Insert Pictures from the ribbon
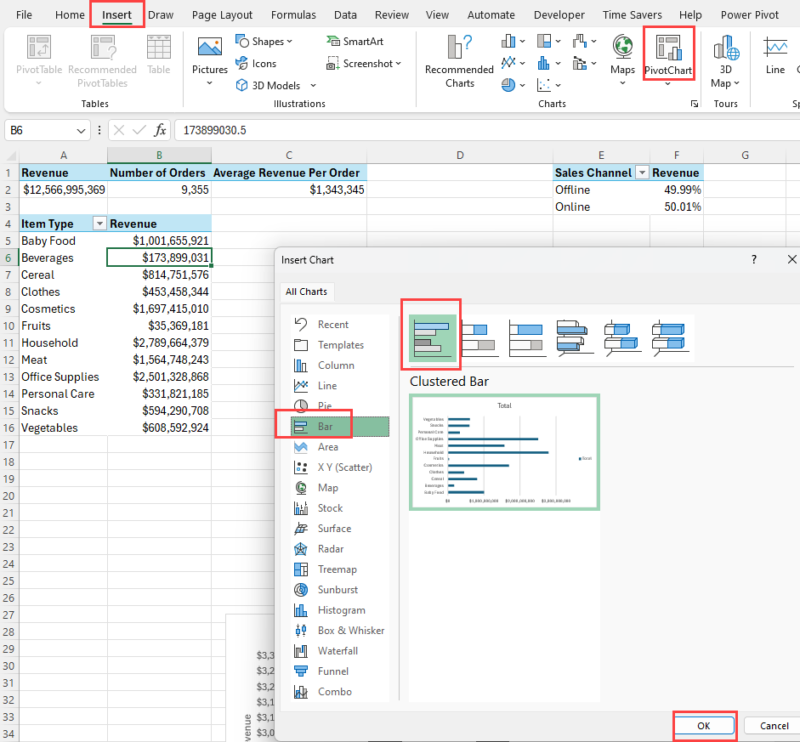Viewport: 800px width, 742px height. pyautogui.click(x=209, y=55)
